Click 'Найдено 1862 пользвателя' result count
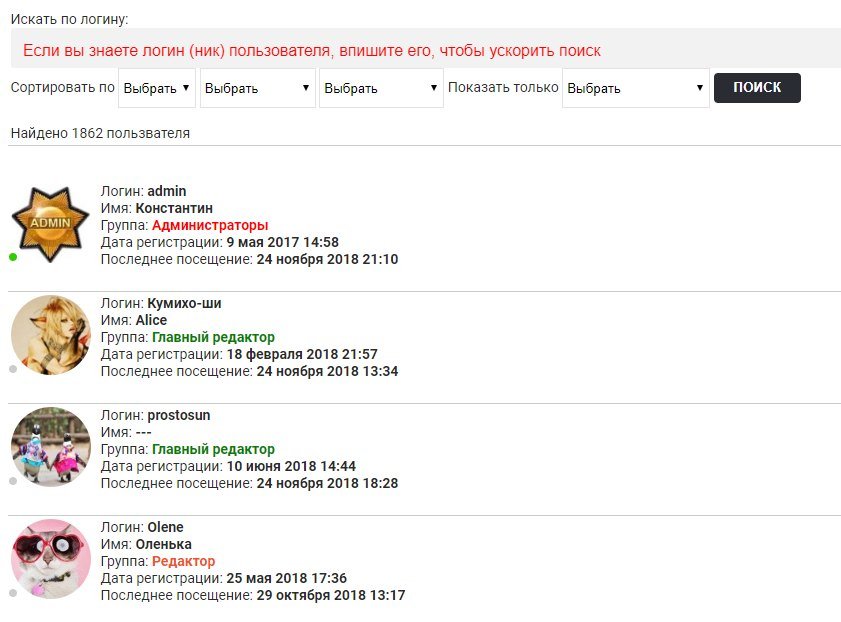 click(x=100, y=133)
